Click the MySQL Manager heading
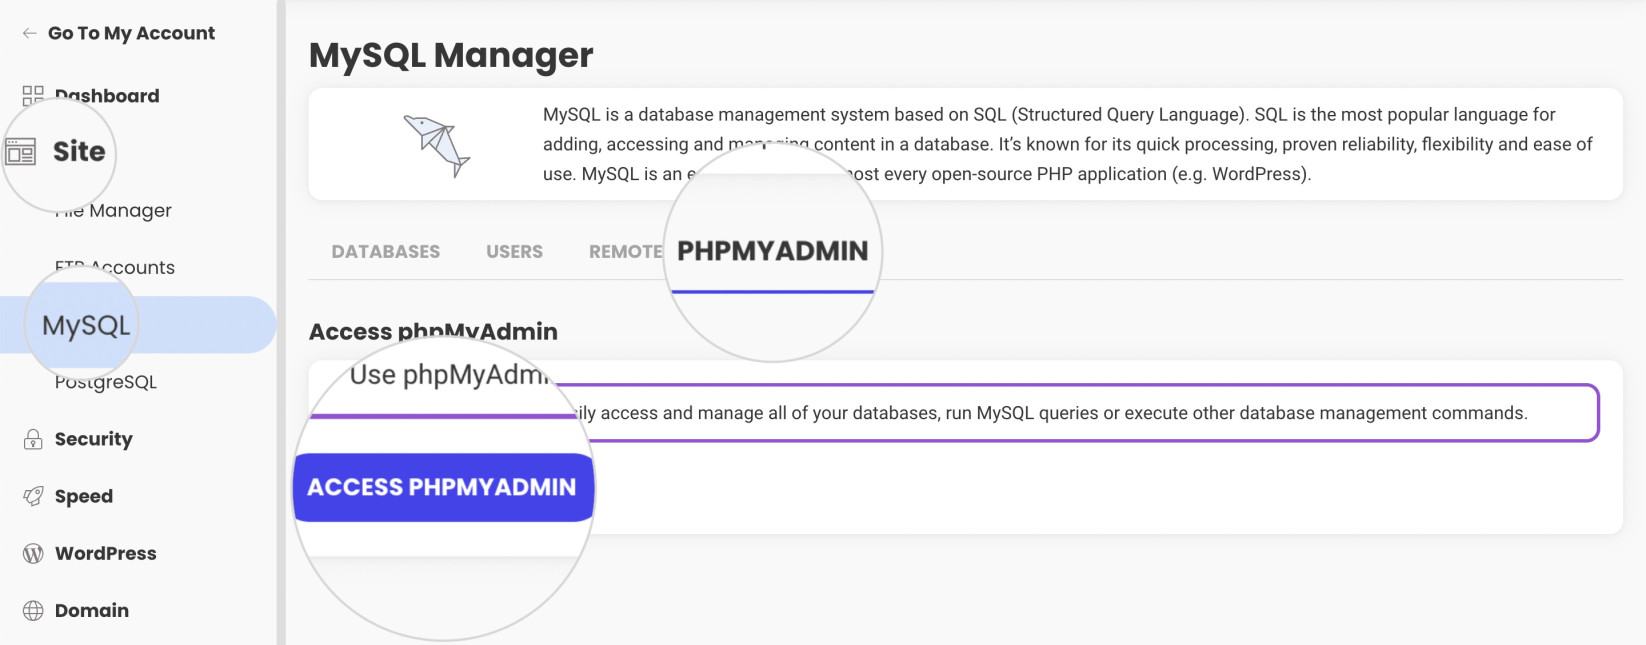1646x645 pixels. (451, 55)
